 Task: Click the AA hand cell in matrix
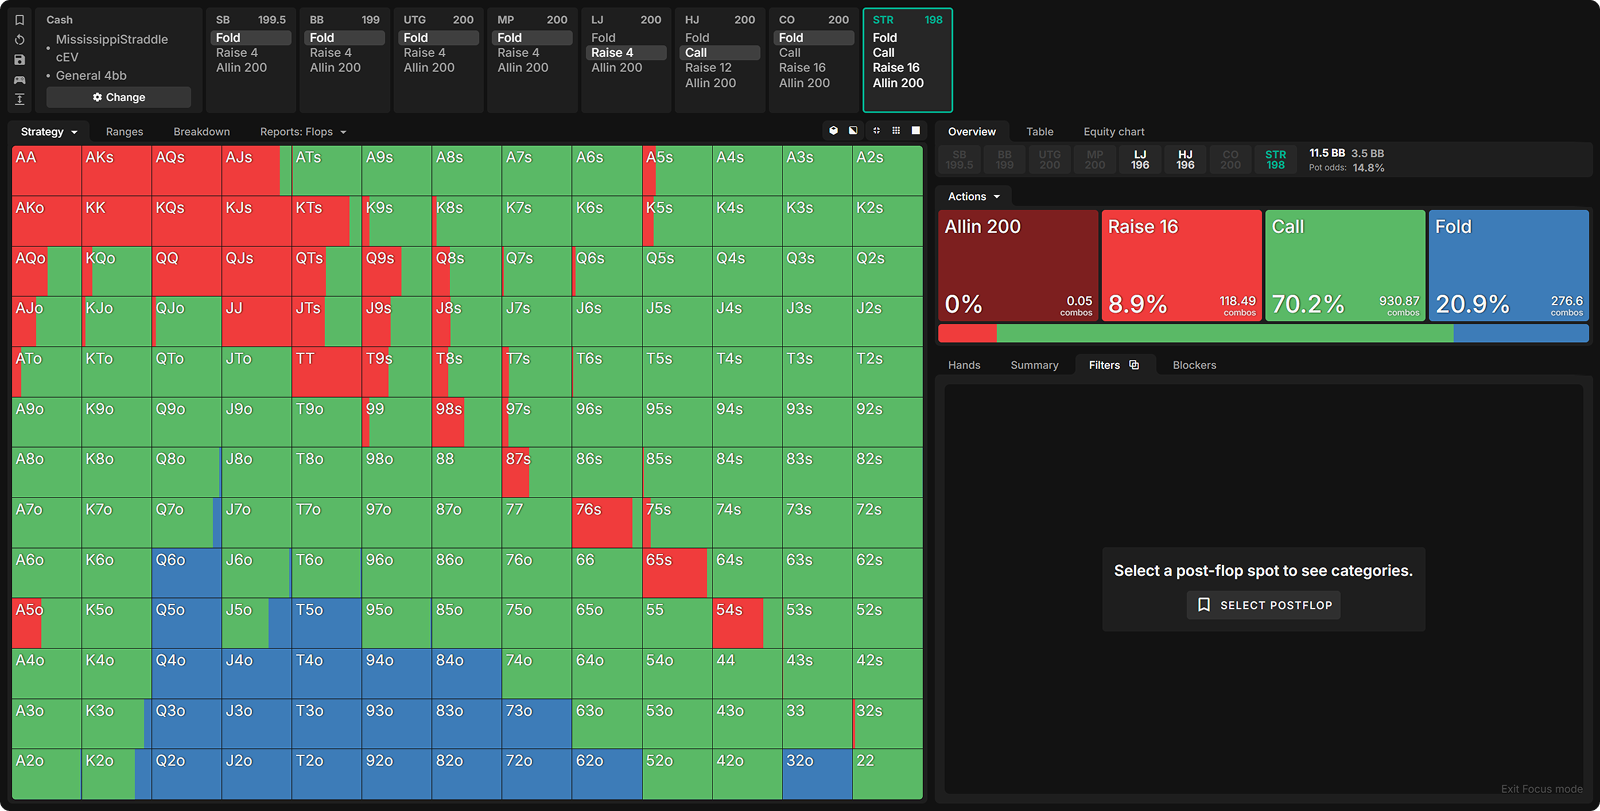point(46,171)
